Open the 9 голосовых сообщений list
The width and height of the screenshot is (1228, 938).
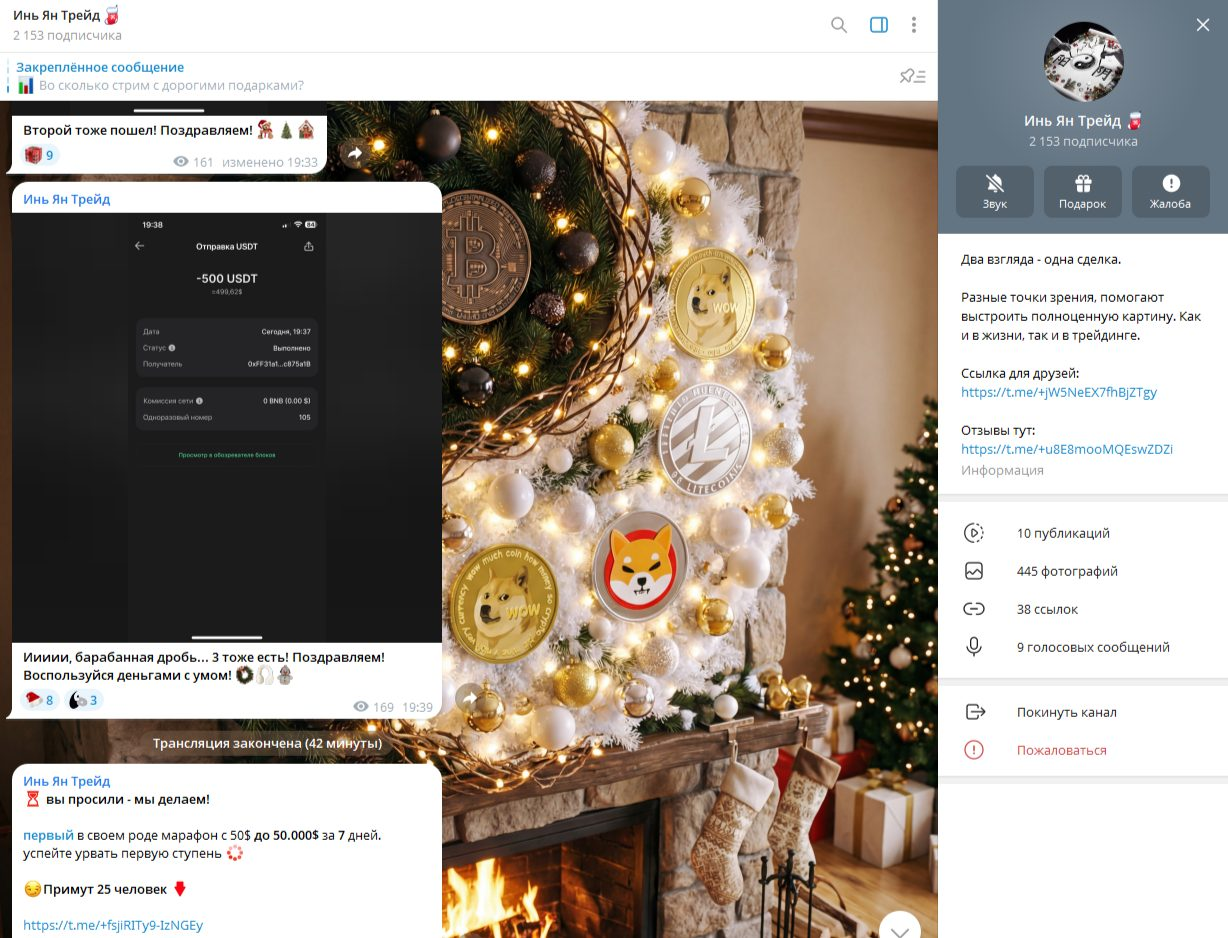coord(1083,647)
